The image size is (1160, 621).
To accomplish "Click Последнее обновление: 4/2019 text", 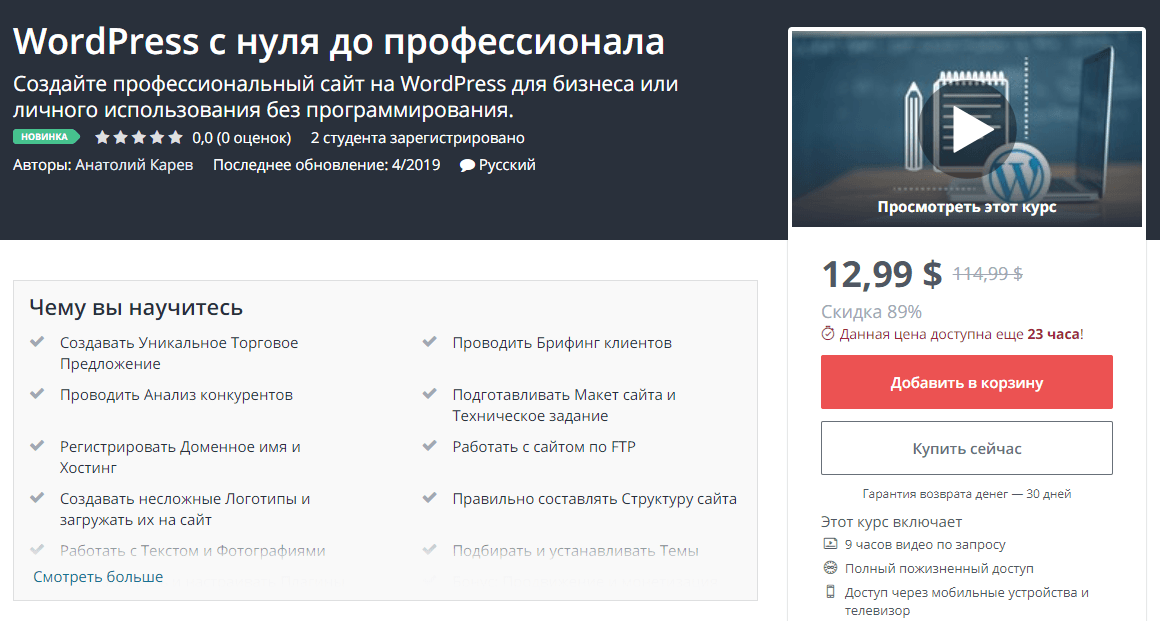I will pos(326,164).
